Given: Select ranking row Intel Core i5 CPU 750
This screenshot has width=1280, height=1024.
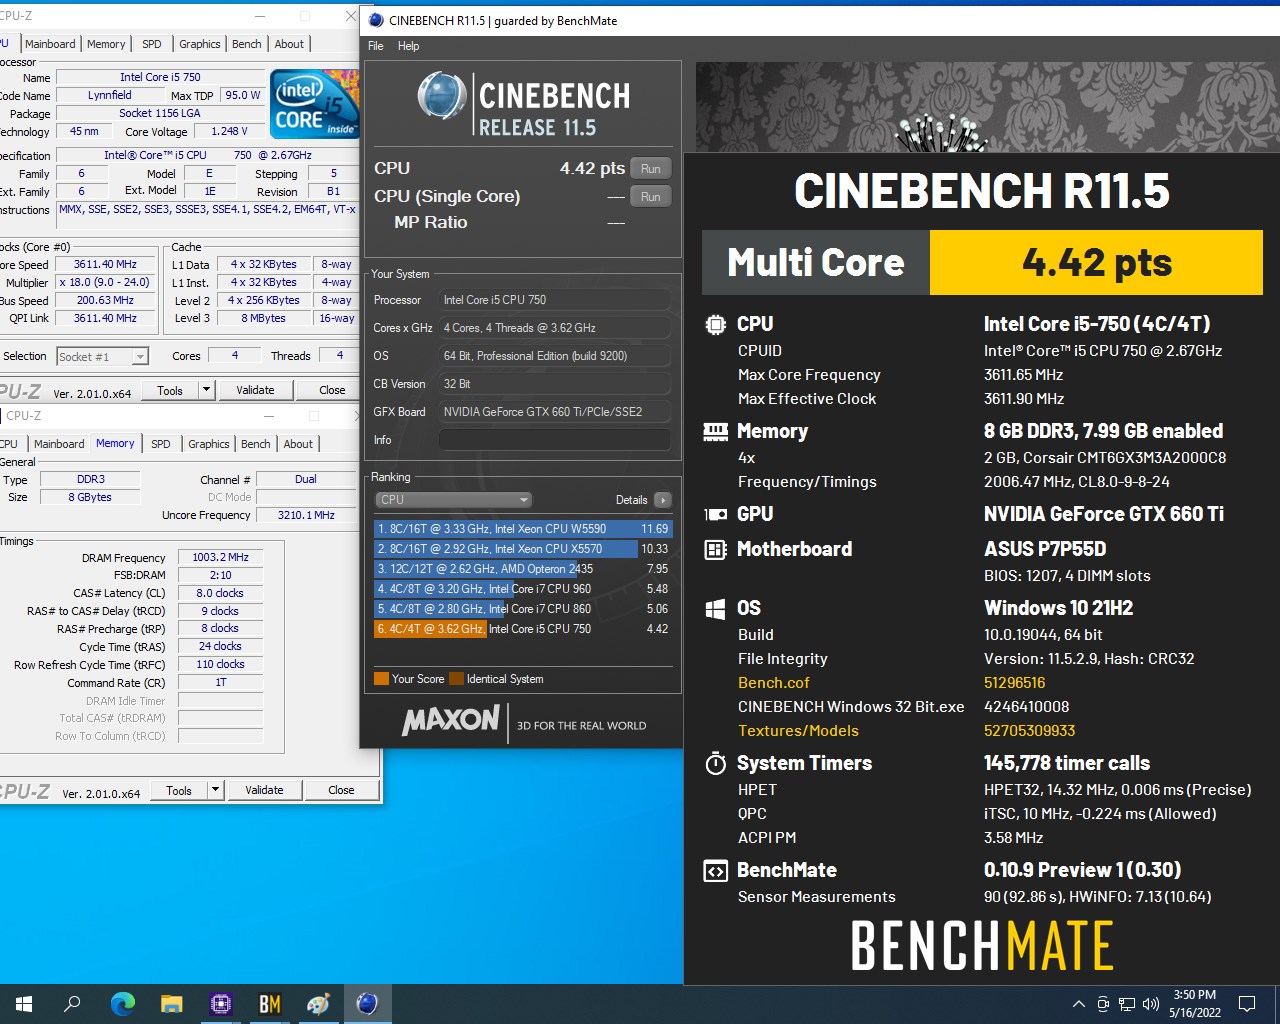Looking at the screenshot, I should click(523, 629).
